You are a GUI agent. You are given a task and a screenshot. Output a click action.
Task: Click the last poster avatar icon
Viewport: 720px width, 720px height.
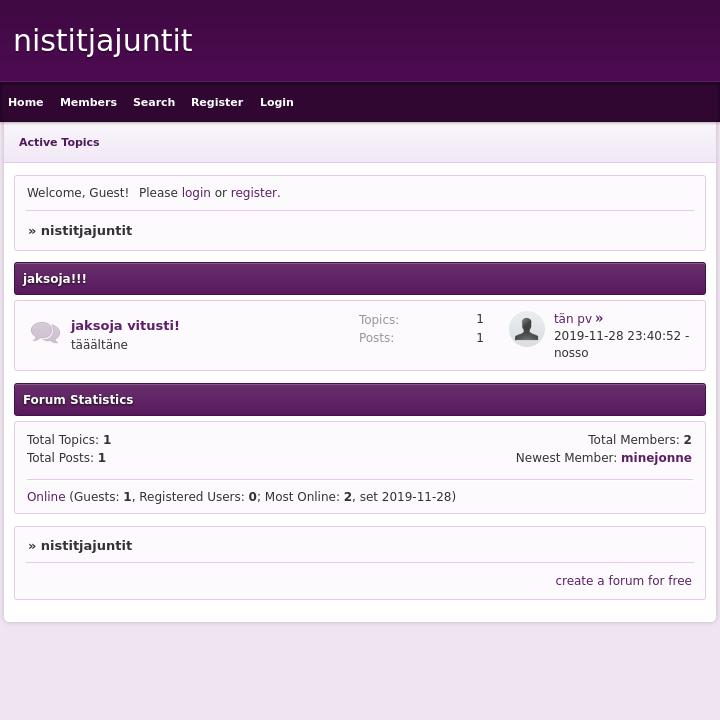pyautogui.click(x=526, y=329)
